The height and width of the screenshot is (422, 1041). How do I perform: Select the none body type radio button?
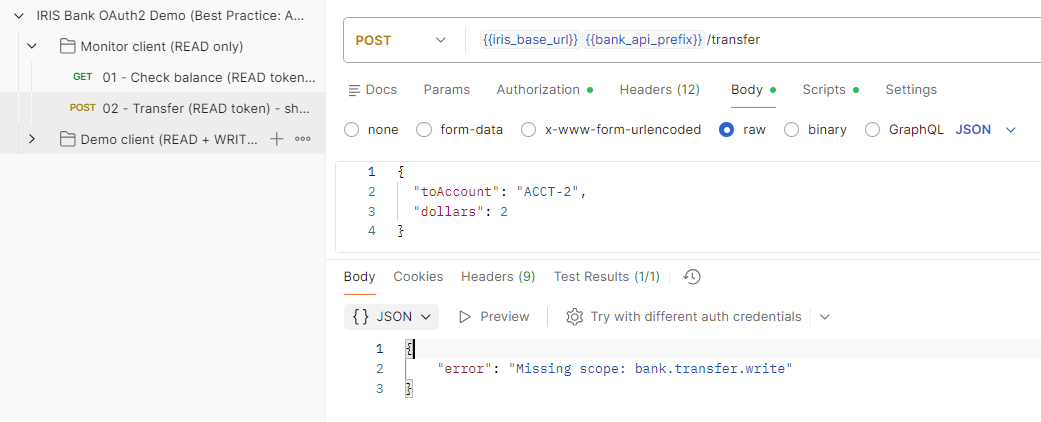pyautogui.click(x=351, y=130)
